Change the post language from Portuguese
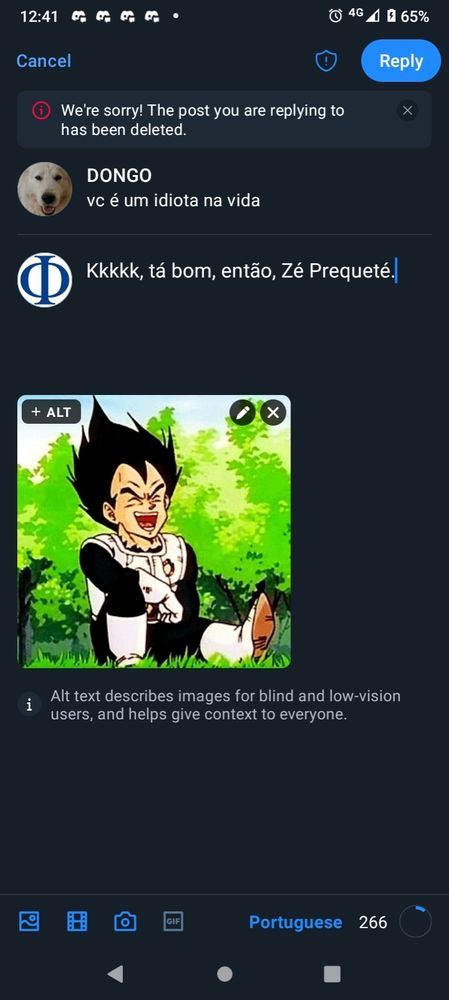Viewport: 449px width, 1000px height. (295, 922)
